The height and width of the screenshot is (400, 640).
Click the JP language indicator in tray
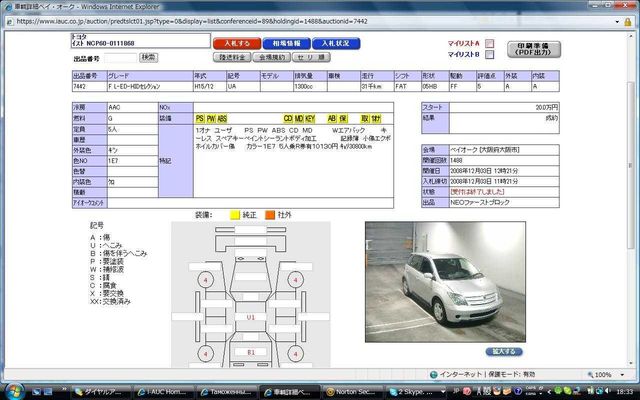(x=456, y=391)
